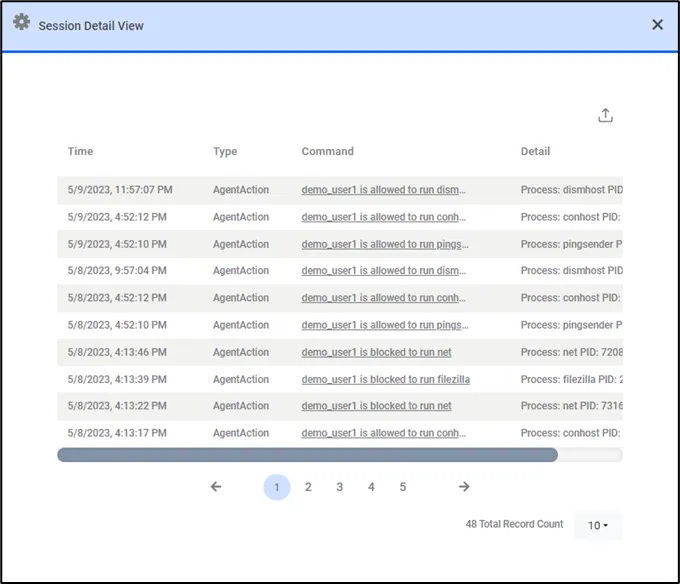The width and height of the screenshot is (680, 584).
Task: Click '48 Total Record Count' label
Action: click(x=514, y=524)
